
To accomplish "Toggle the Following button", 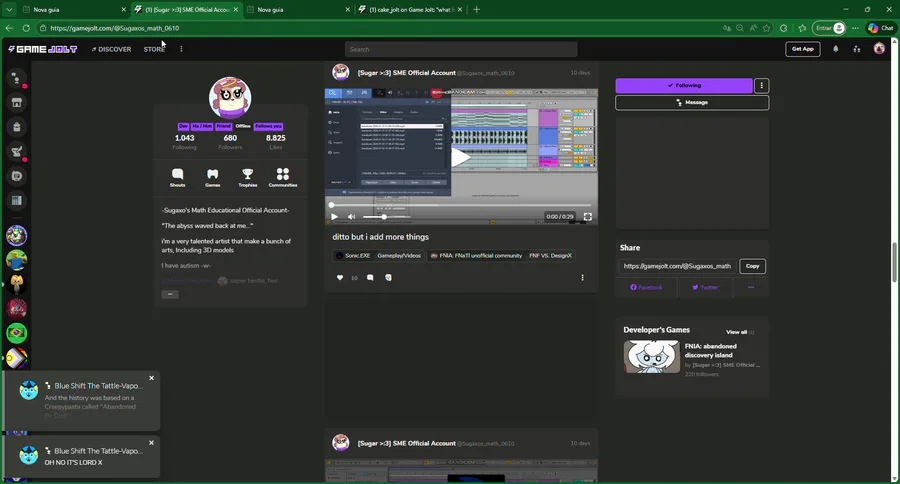I will 684,86.
